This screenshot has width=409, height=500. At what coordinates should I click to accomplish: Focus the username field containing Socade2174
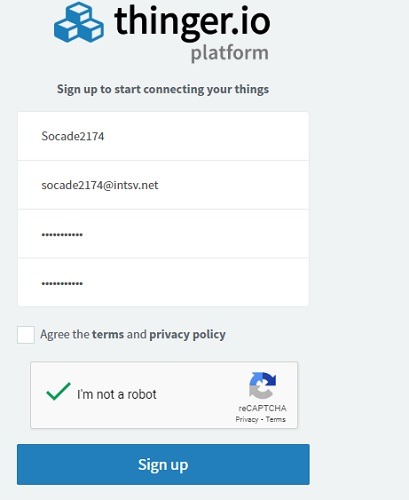[163, 136]
